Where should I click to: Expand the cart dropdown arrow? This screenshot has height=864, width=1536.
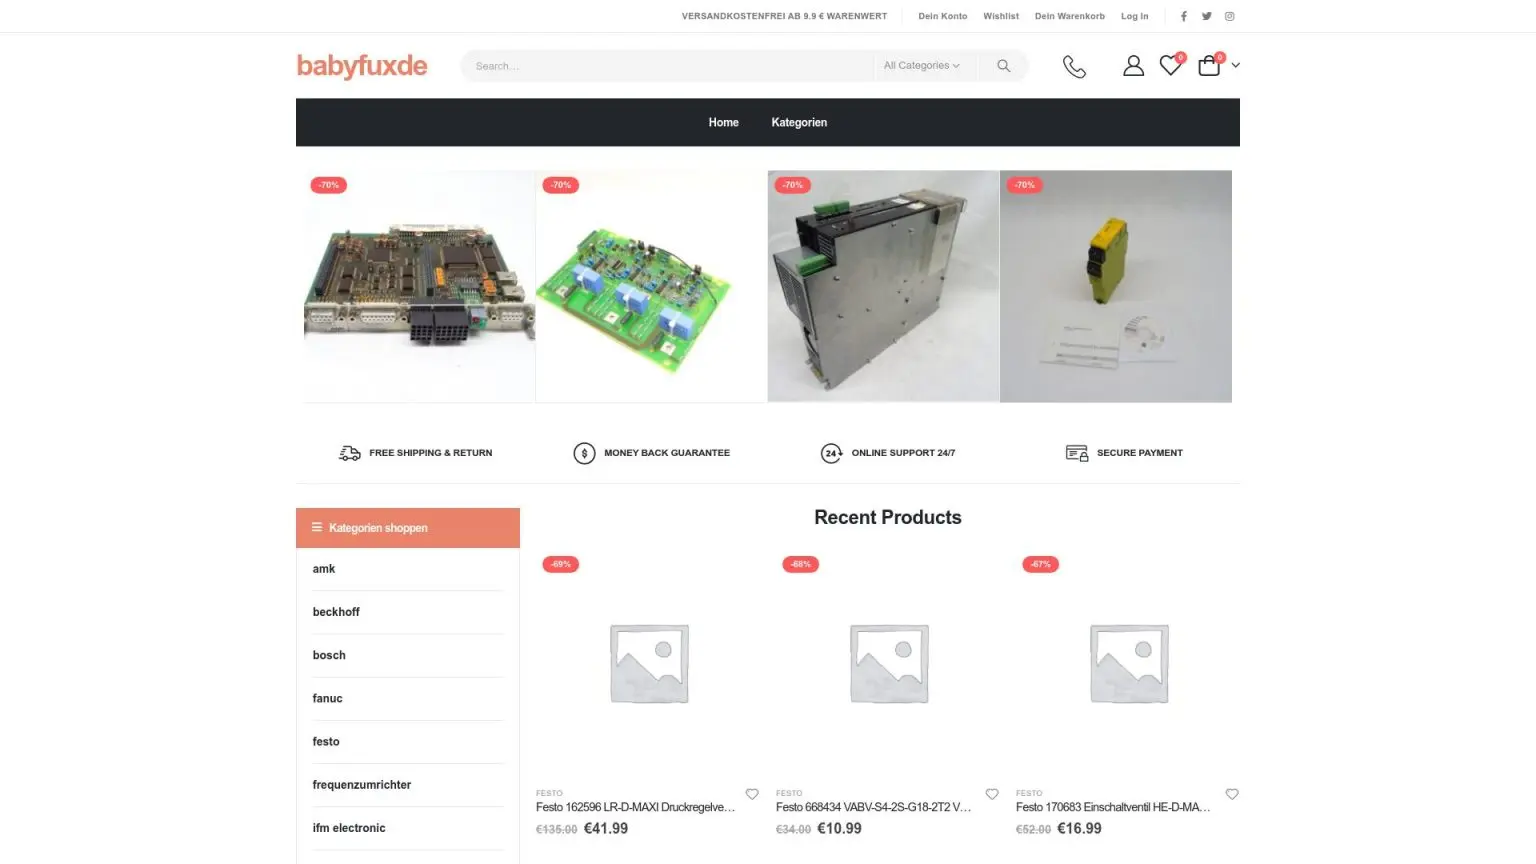tap(1236, 66)
